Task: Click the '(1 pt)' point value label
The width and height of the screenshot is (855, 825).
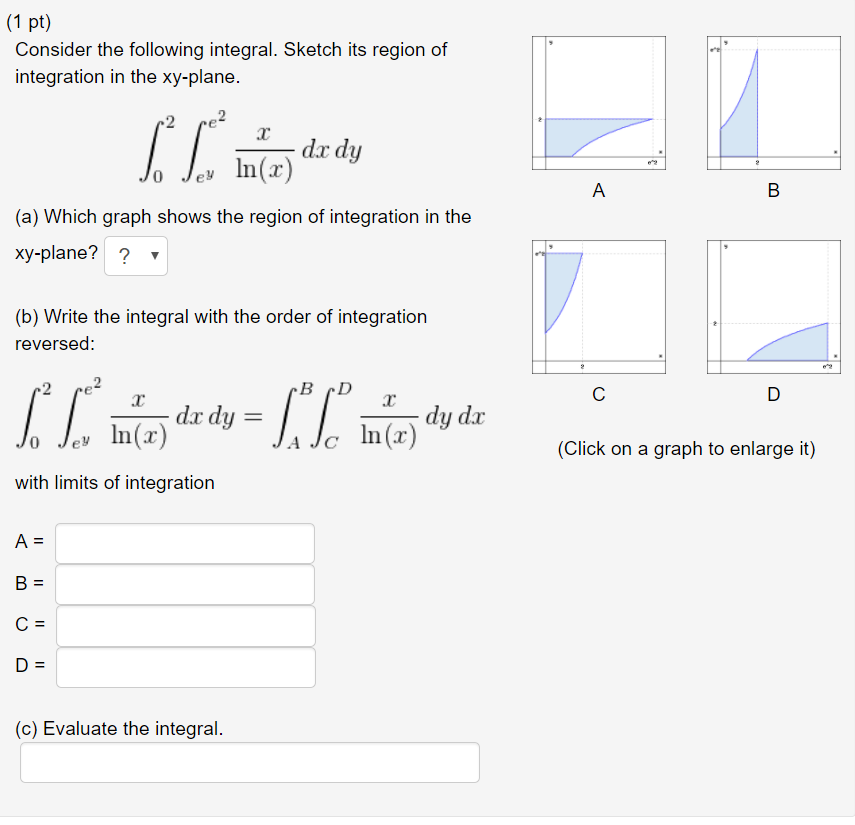Action: tap(30, 21)
